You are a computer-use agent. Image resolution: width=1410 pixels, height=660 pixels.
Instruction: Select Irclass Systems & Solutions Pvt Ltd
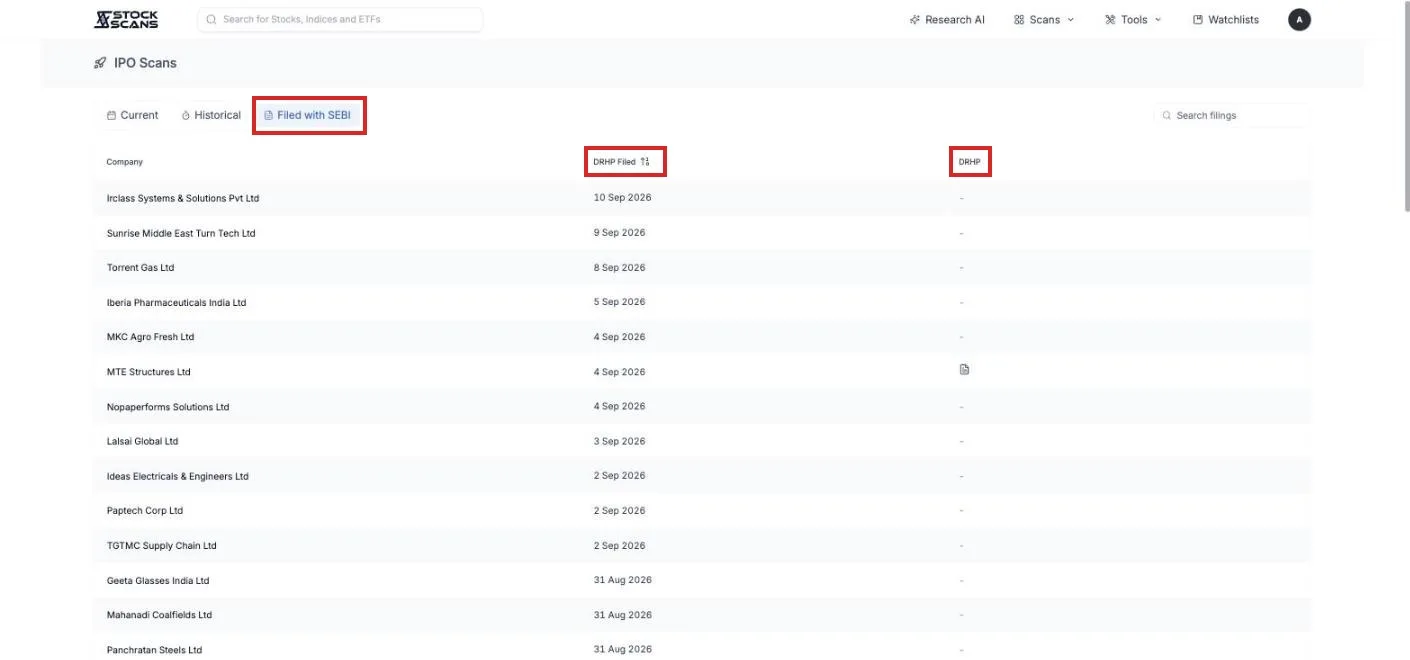tap(183, 198)
